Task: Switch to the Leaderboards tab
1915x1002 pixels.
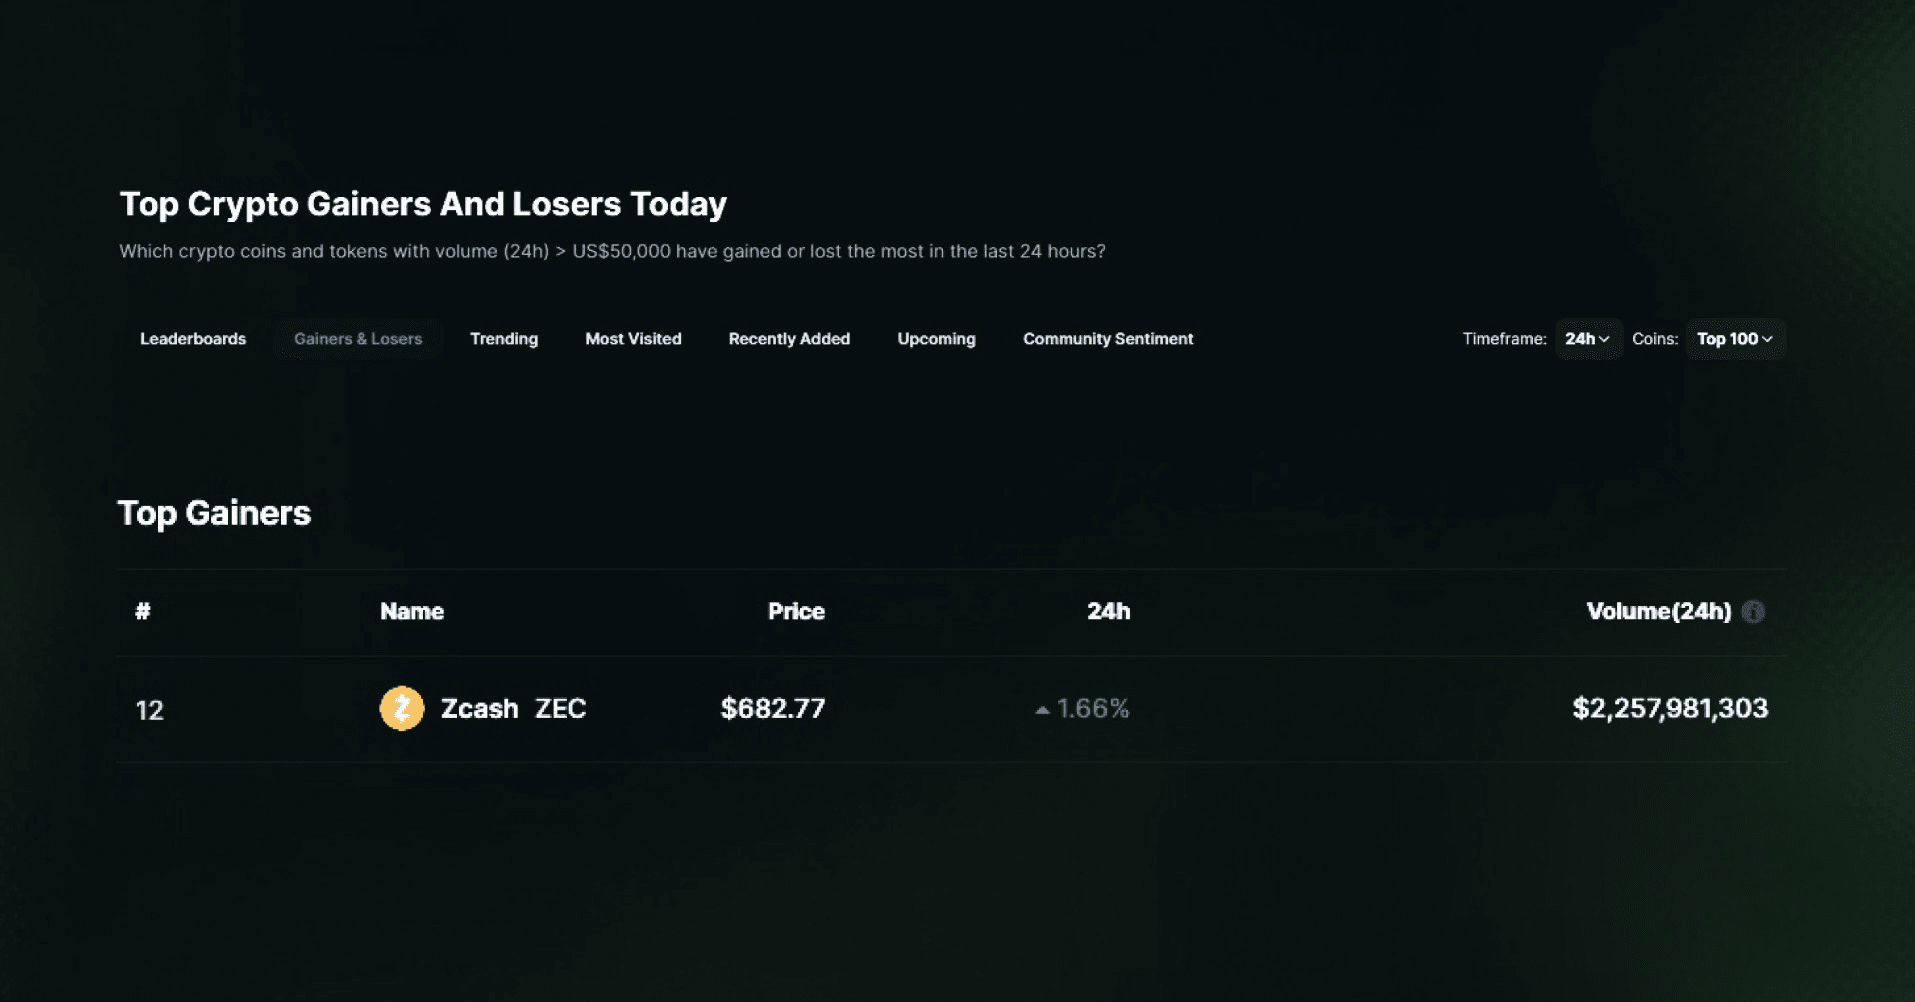Action: [x=193, y=339]
